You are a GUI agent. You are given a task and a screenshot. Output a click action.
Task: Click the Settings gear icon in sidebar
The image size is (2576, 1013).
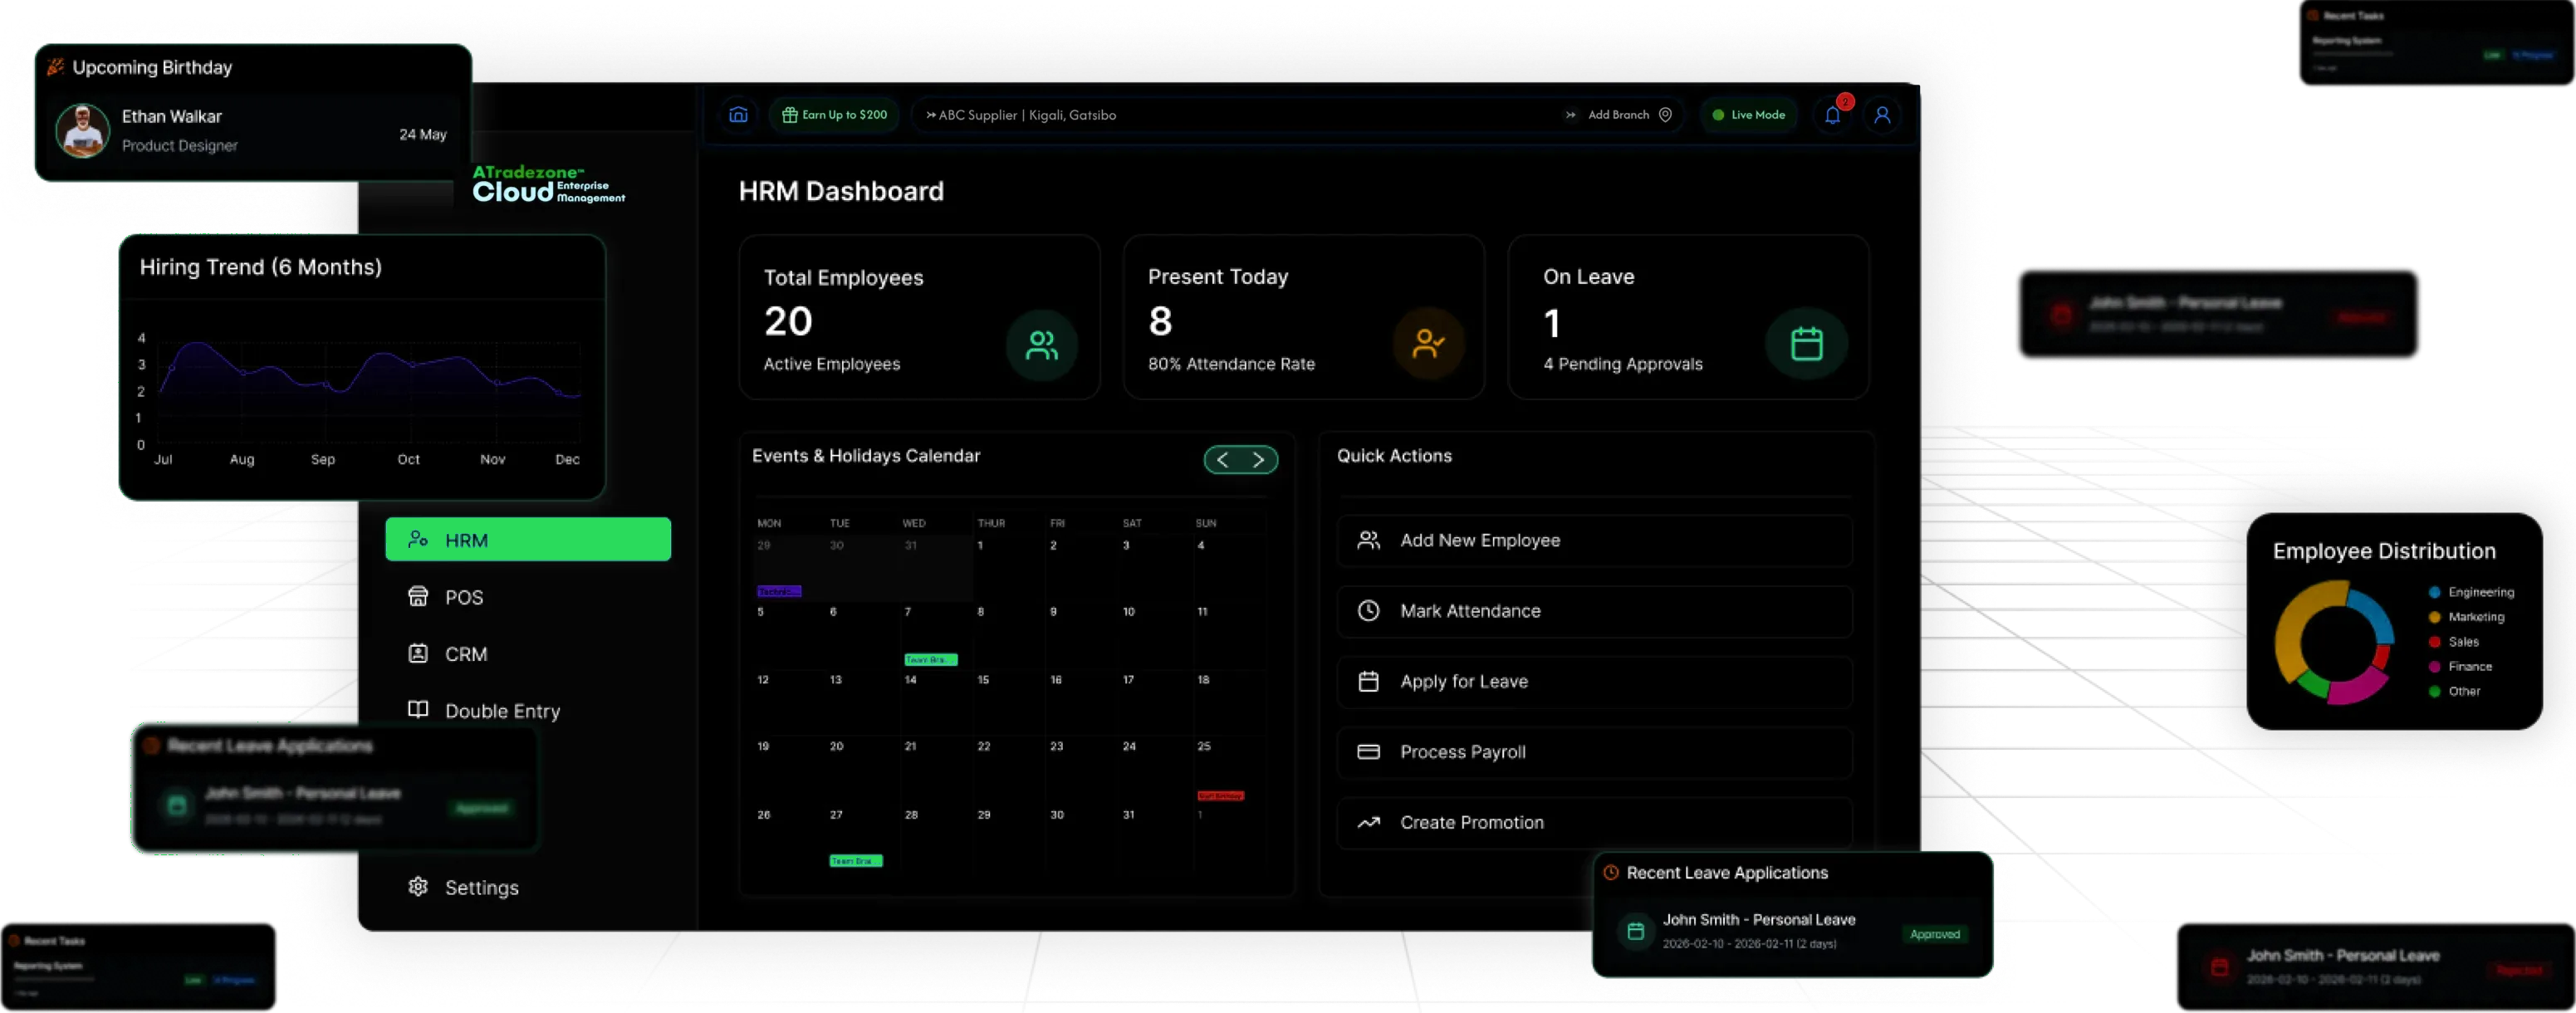[x=418, y=886]
